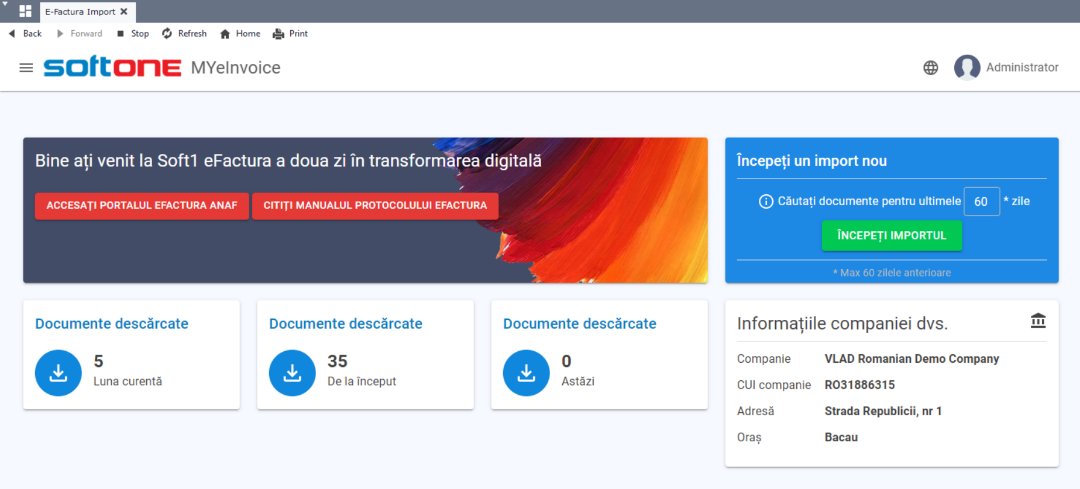Open the Administrator avatar icon
This screenshot has width=1080, height=489.
[x=967, y=67]
